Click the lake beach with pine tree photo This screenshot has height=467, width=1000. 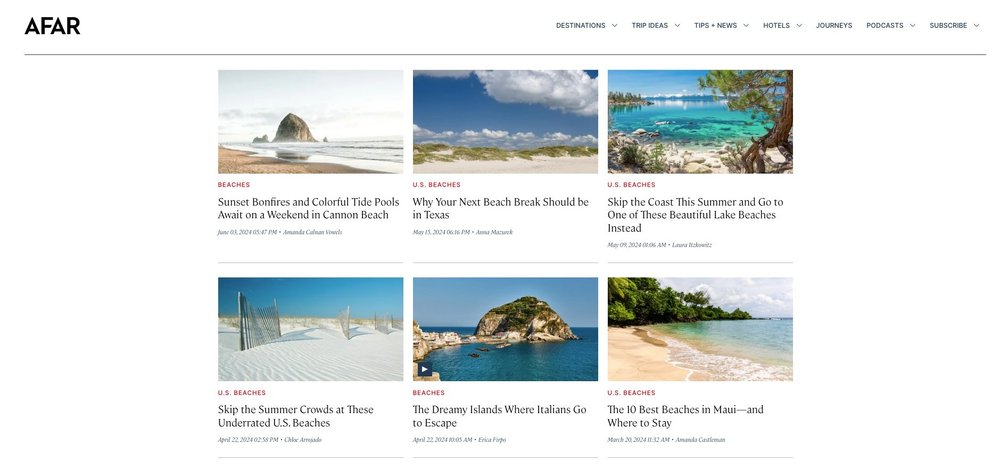[x=700, y=122]
